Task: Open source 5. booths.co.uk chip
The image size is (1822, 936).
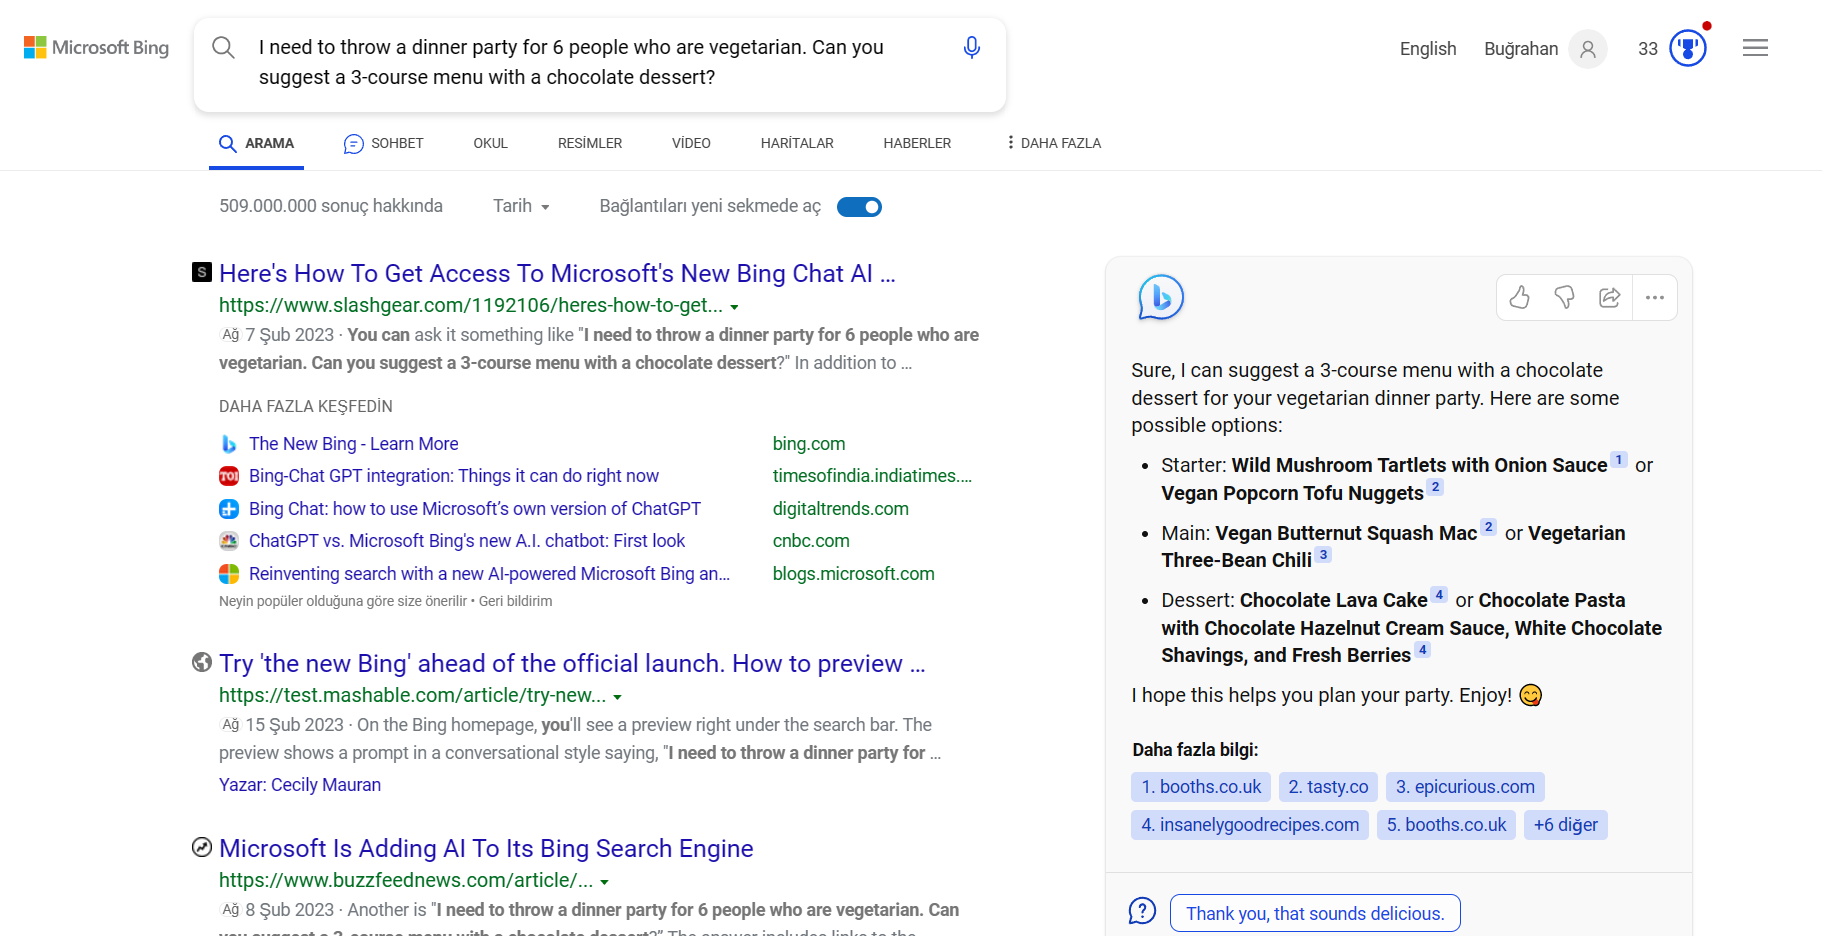Action: click(x=1446, y=825)
